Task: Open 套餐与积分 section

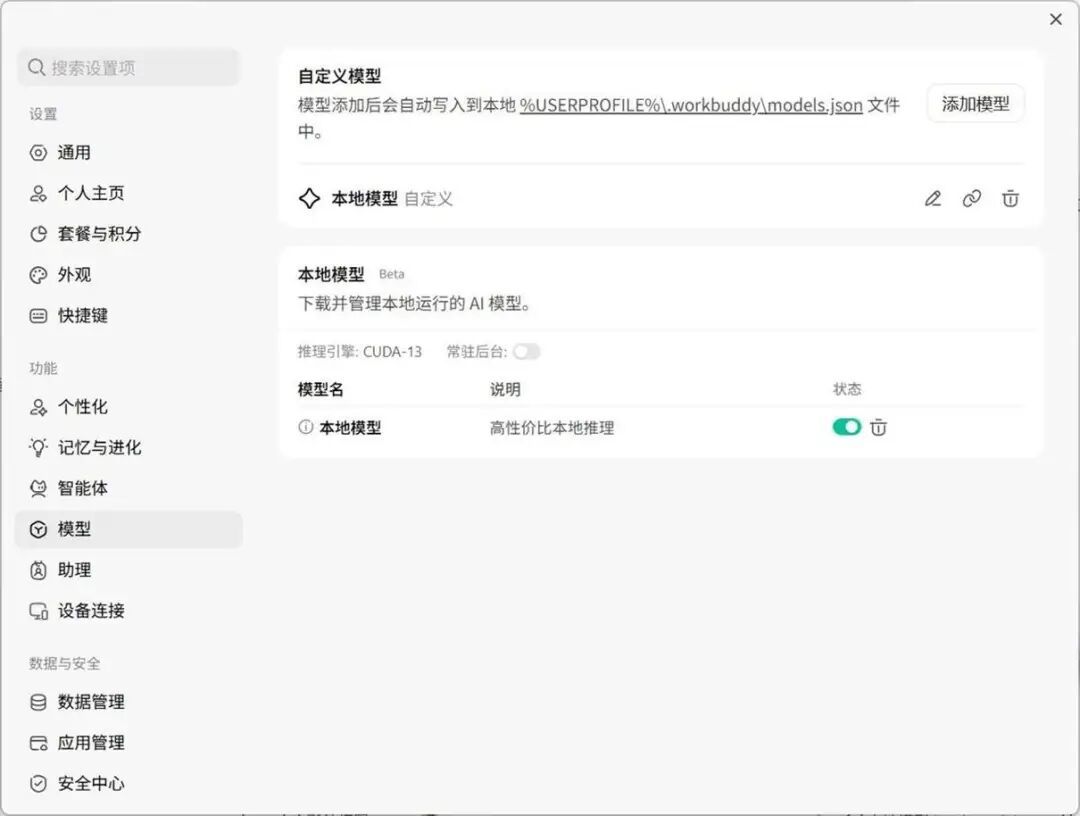Action: pos(128,234)
